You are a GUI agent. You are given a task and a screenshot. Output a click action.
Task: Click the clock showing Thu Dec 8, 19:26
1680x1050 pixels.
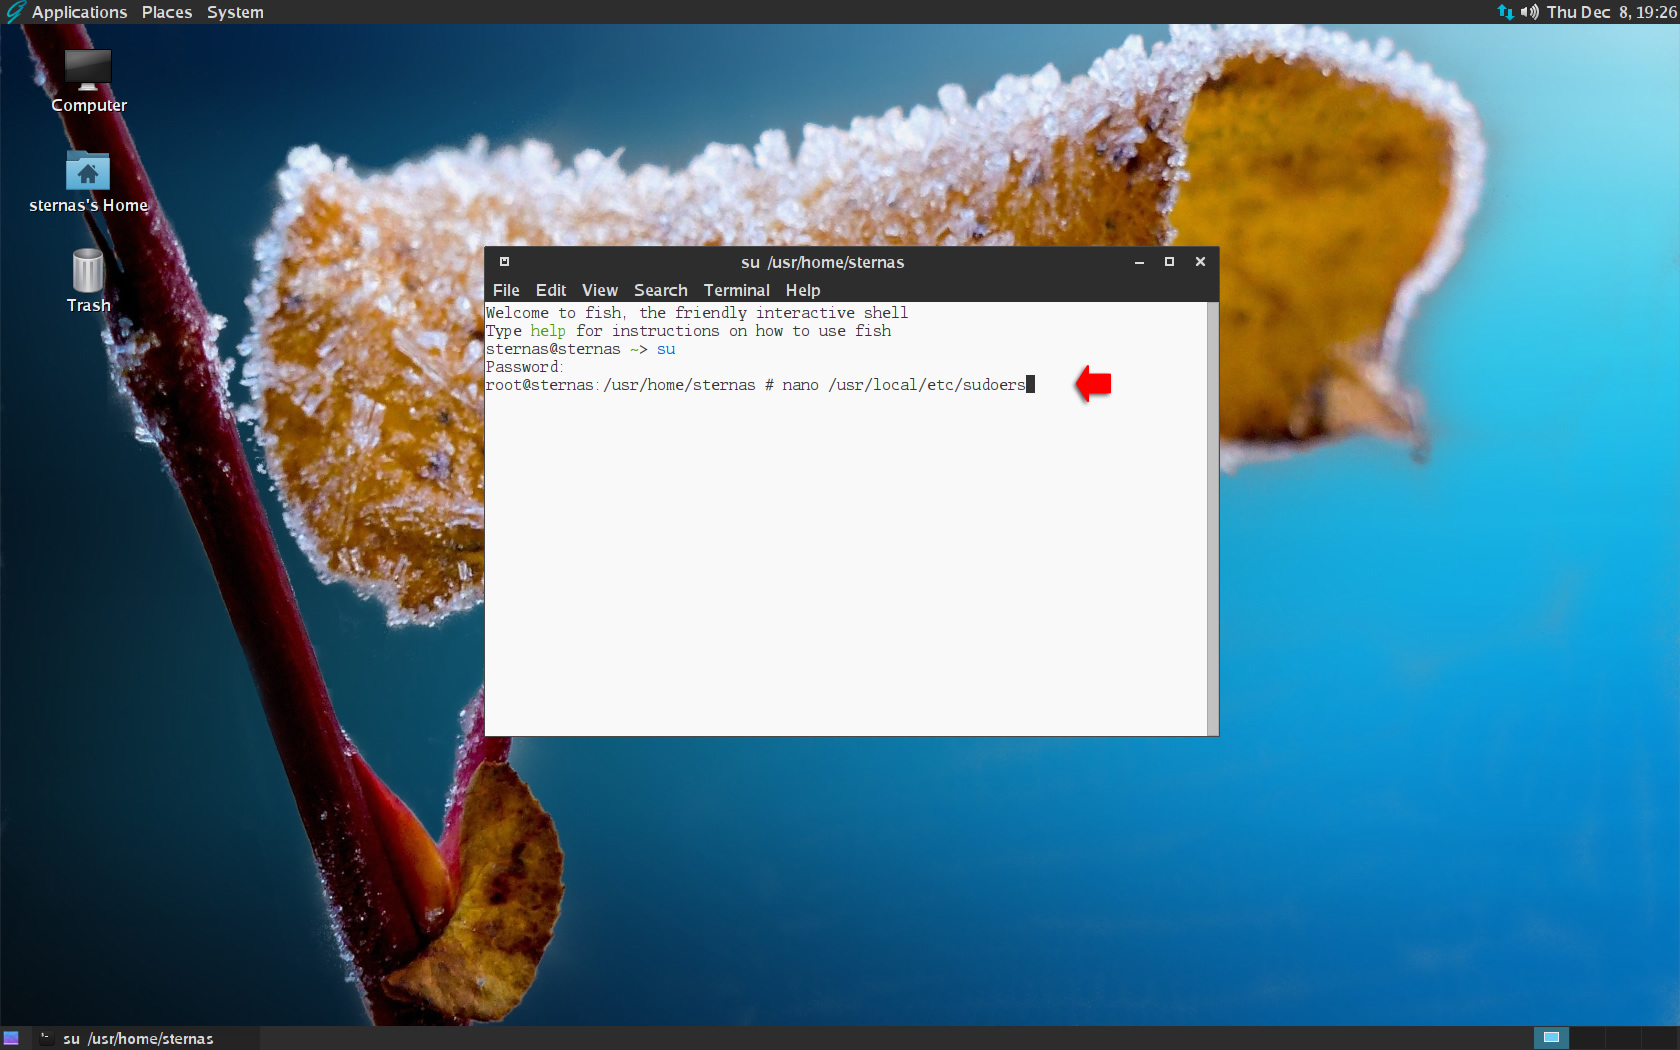point(1611,12)
